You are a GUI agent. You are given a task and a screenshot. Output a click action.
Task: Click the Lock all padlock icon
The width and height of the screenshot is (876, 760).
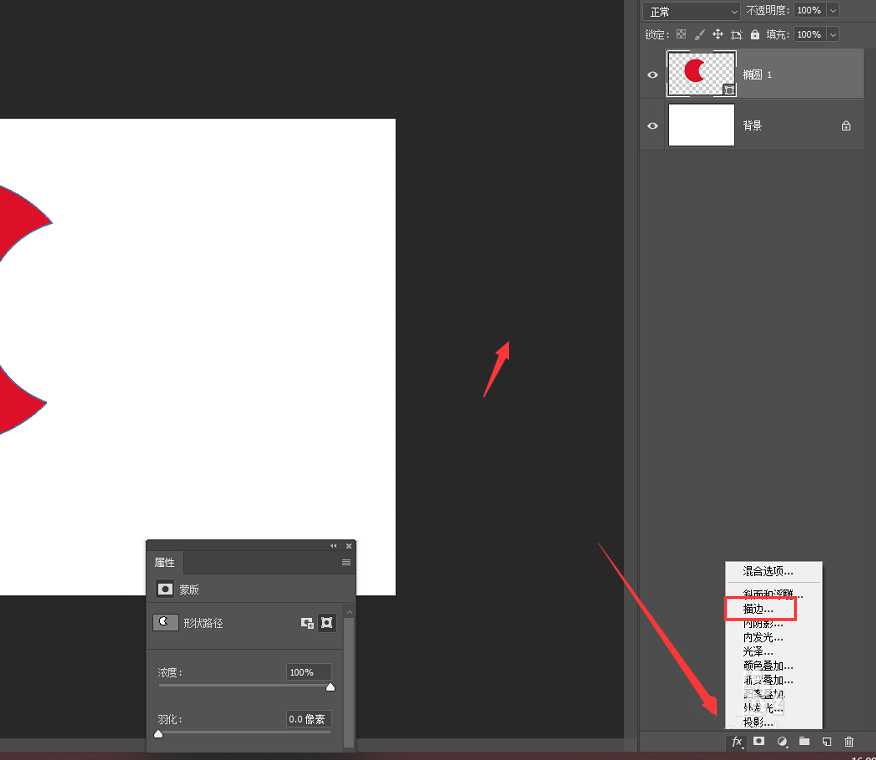(755, 34)
